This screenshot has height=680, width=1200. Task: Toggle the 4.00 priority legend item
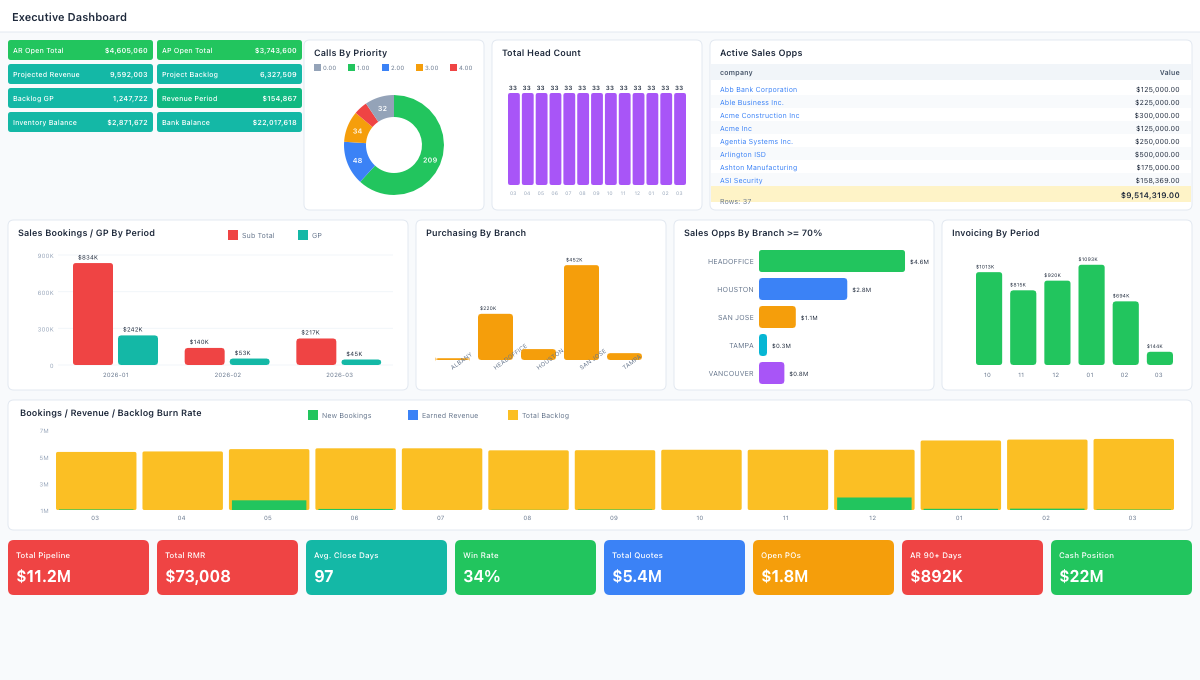pyautogui.click(x=460, y=68)
